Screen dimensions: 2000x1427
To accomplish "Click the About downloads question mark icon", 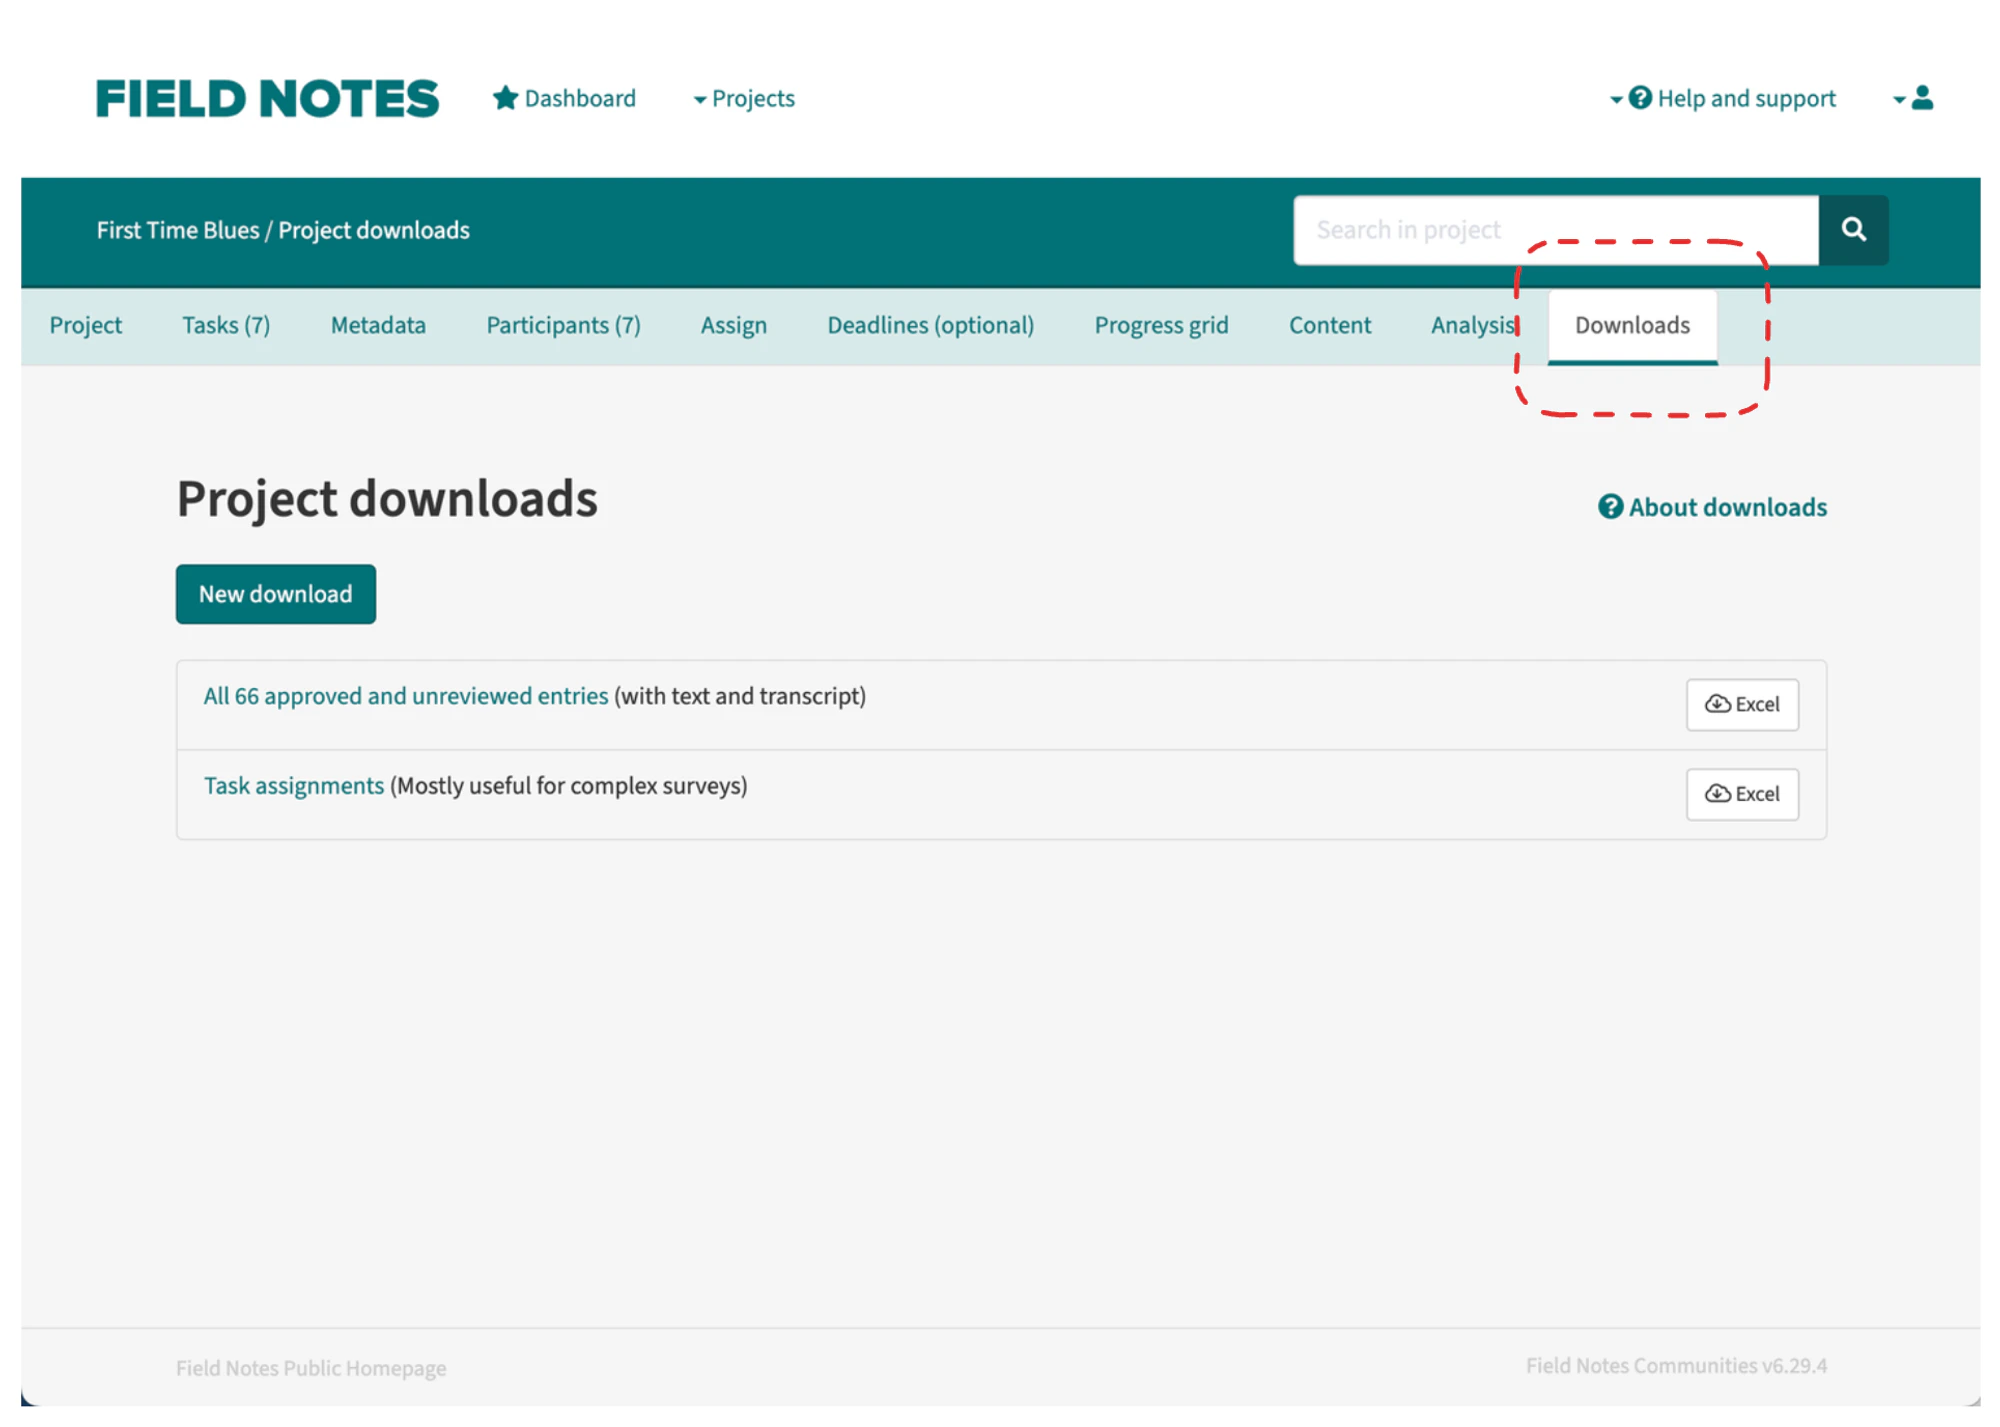I will [1609, 507].
